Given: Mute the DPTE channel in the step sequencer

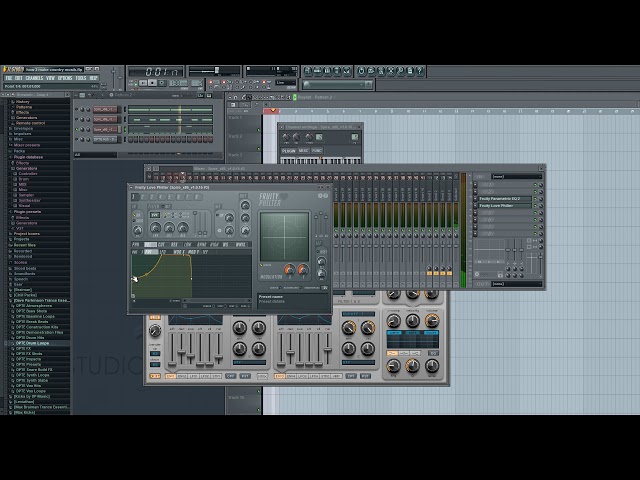Looking at the screenshot, I should point(76,139).
